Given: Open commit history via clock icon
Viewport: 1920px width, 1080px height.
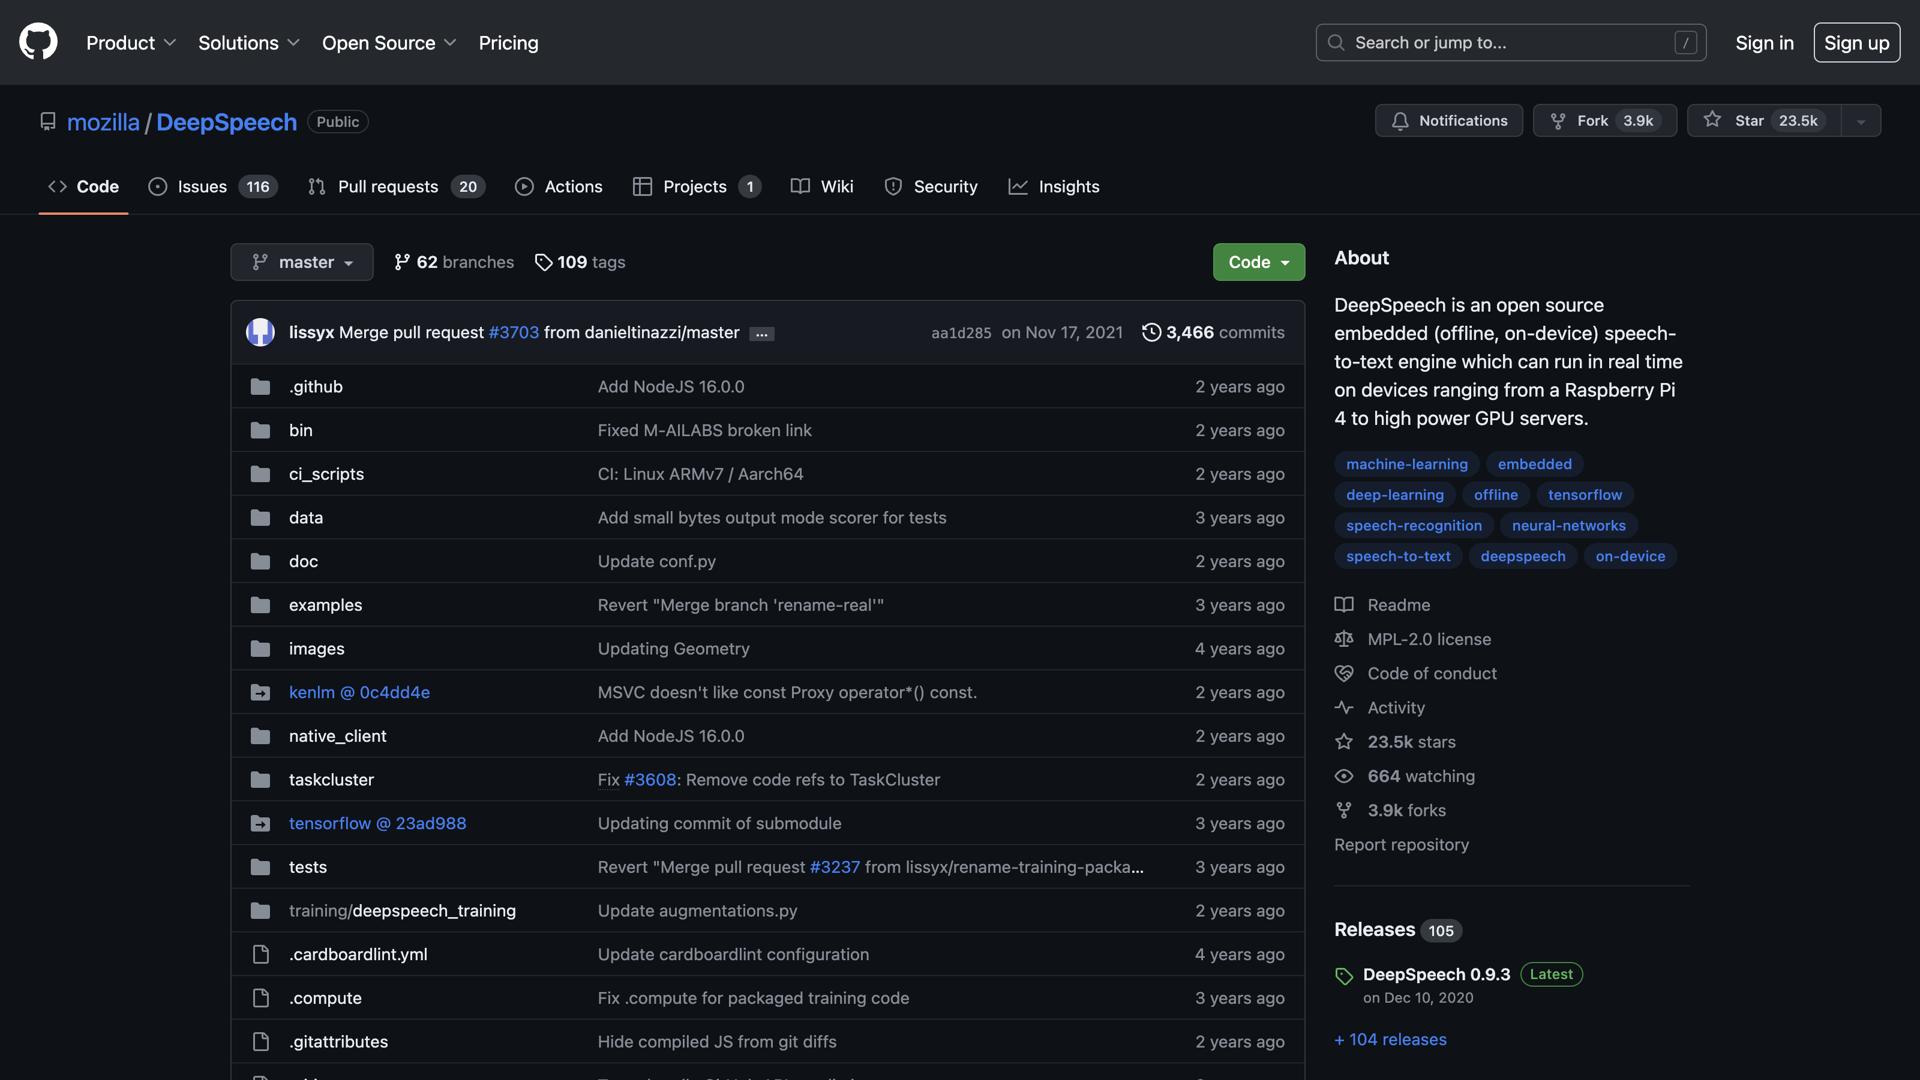Looking at the screenshot, I should 1151,332.
